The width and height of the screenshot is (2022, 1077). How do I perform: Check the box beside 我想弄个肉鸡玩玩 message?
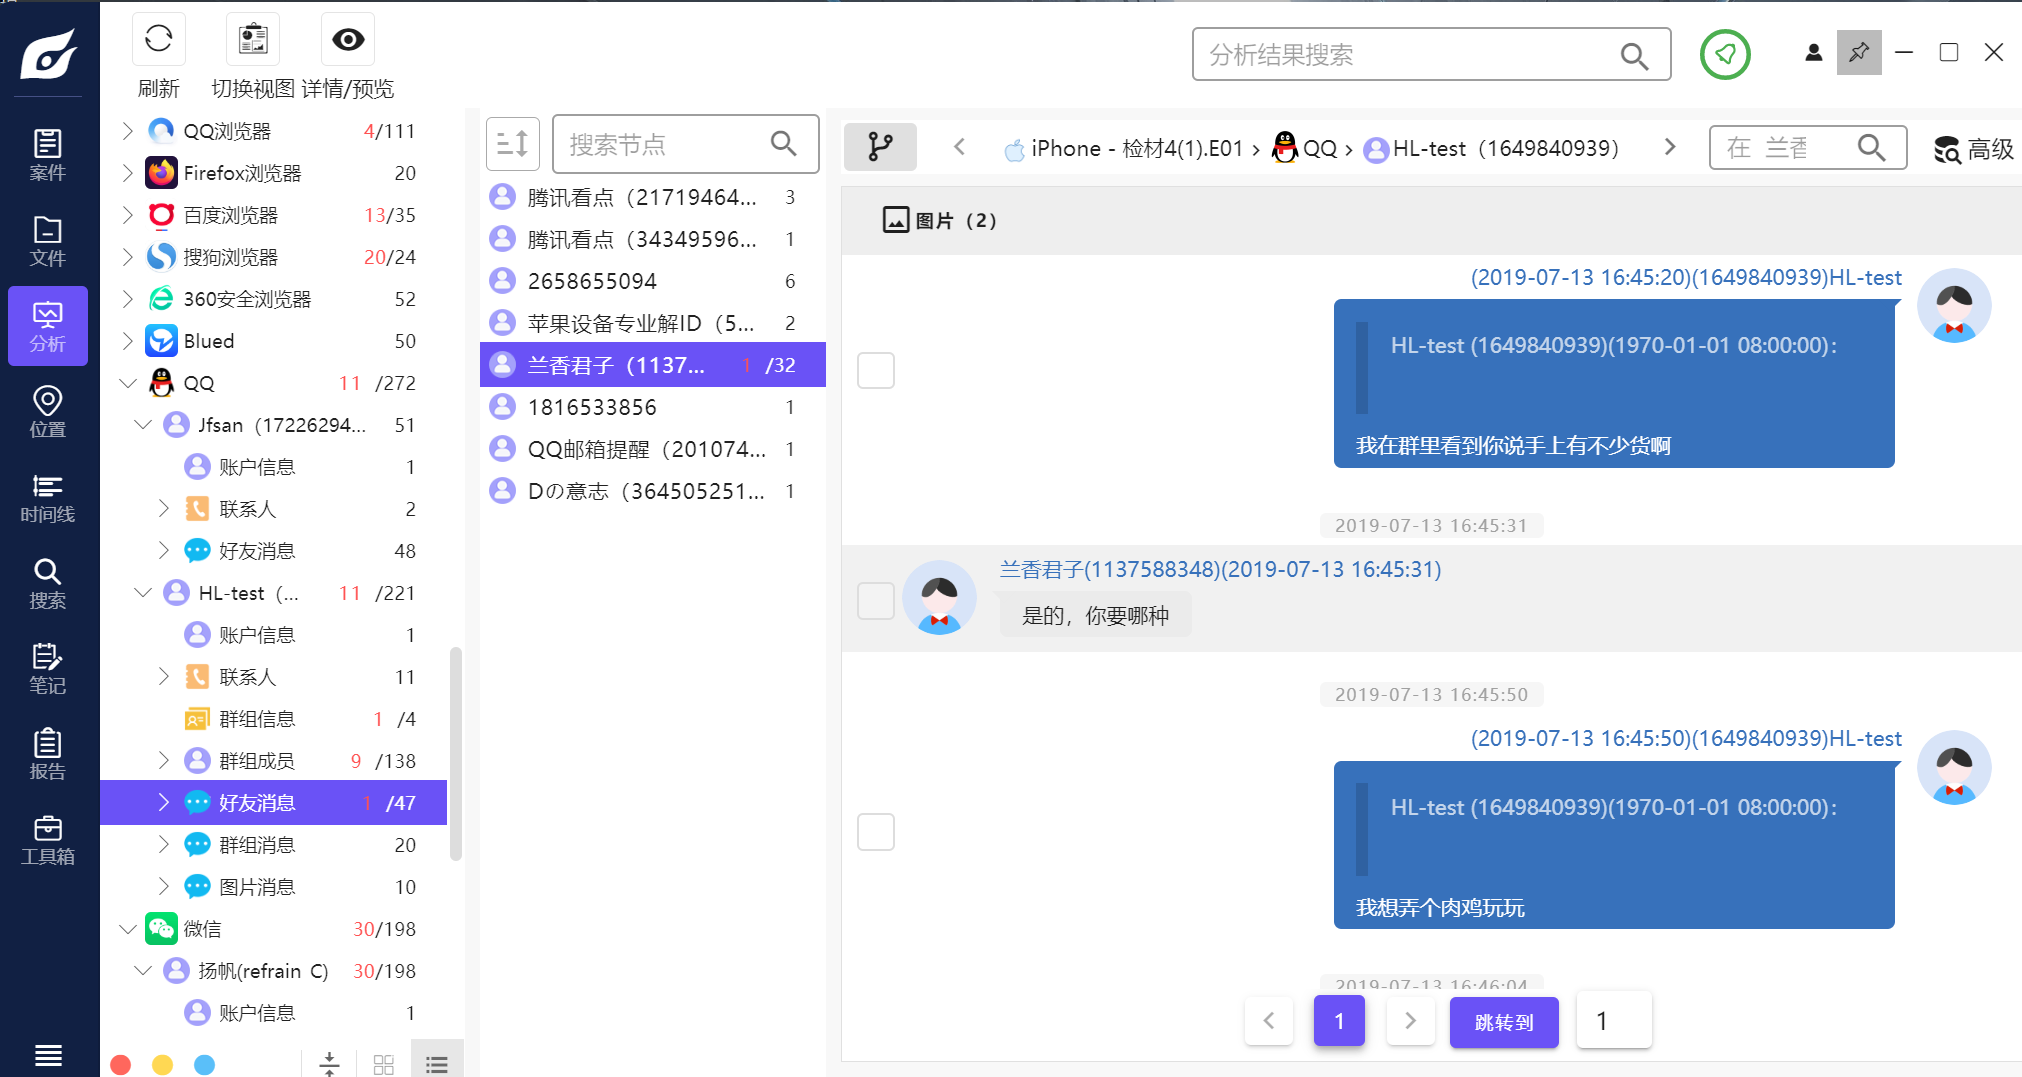(x=876, y=832)
